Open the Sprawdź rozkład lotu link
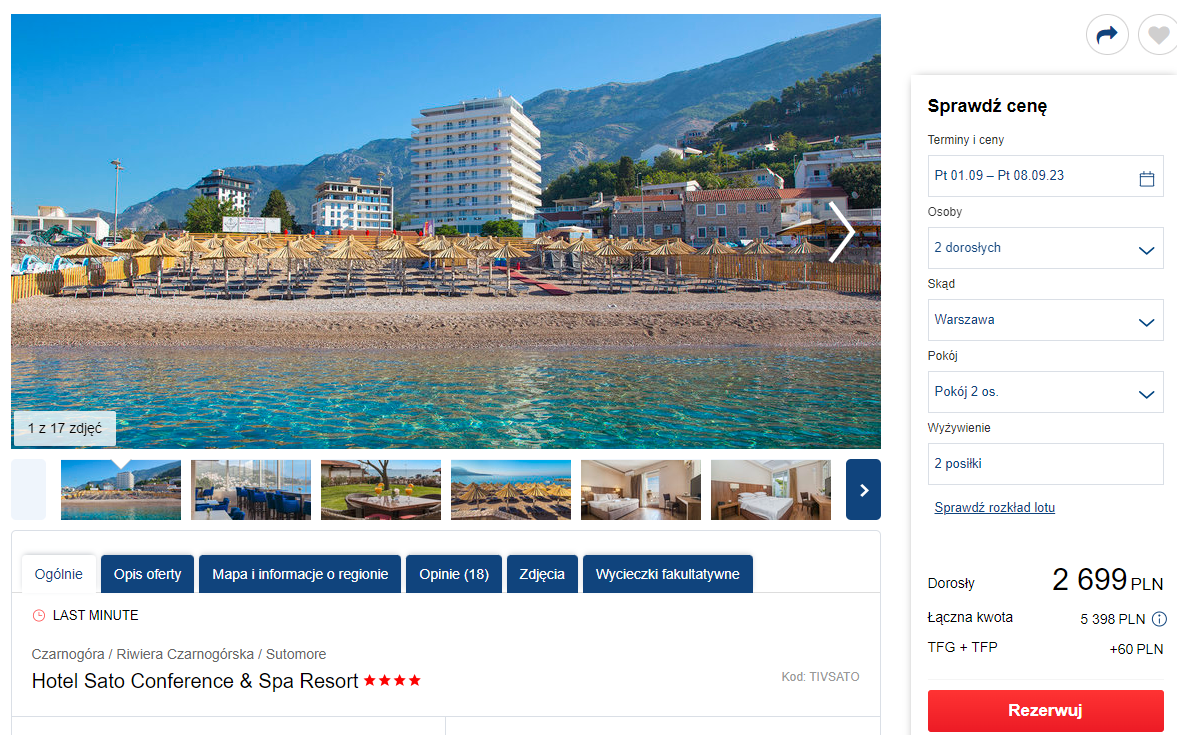 pyautogui.click(x=995, y=508)
